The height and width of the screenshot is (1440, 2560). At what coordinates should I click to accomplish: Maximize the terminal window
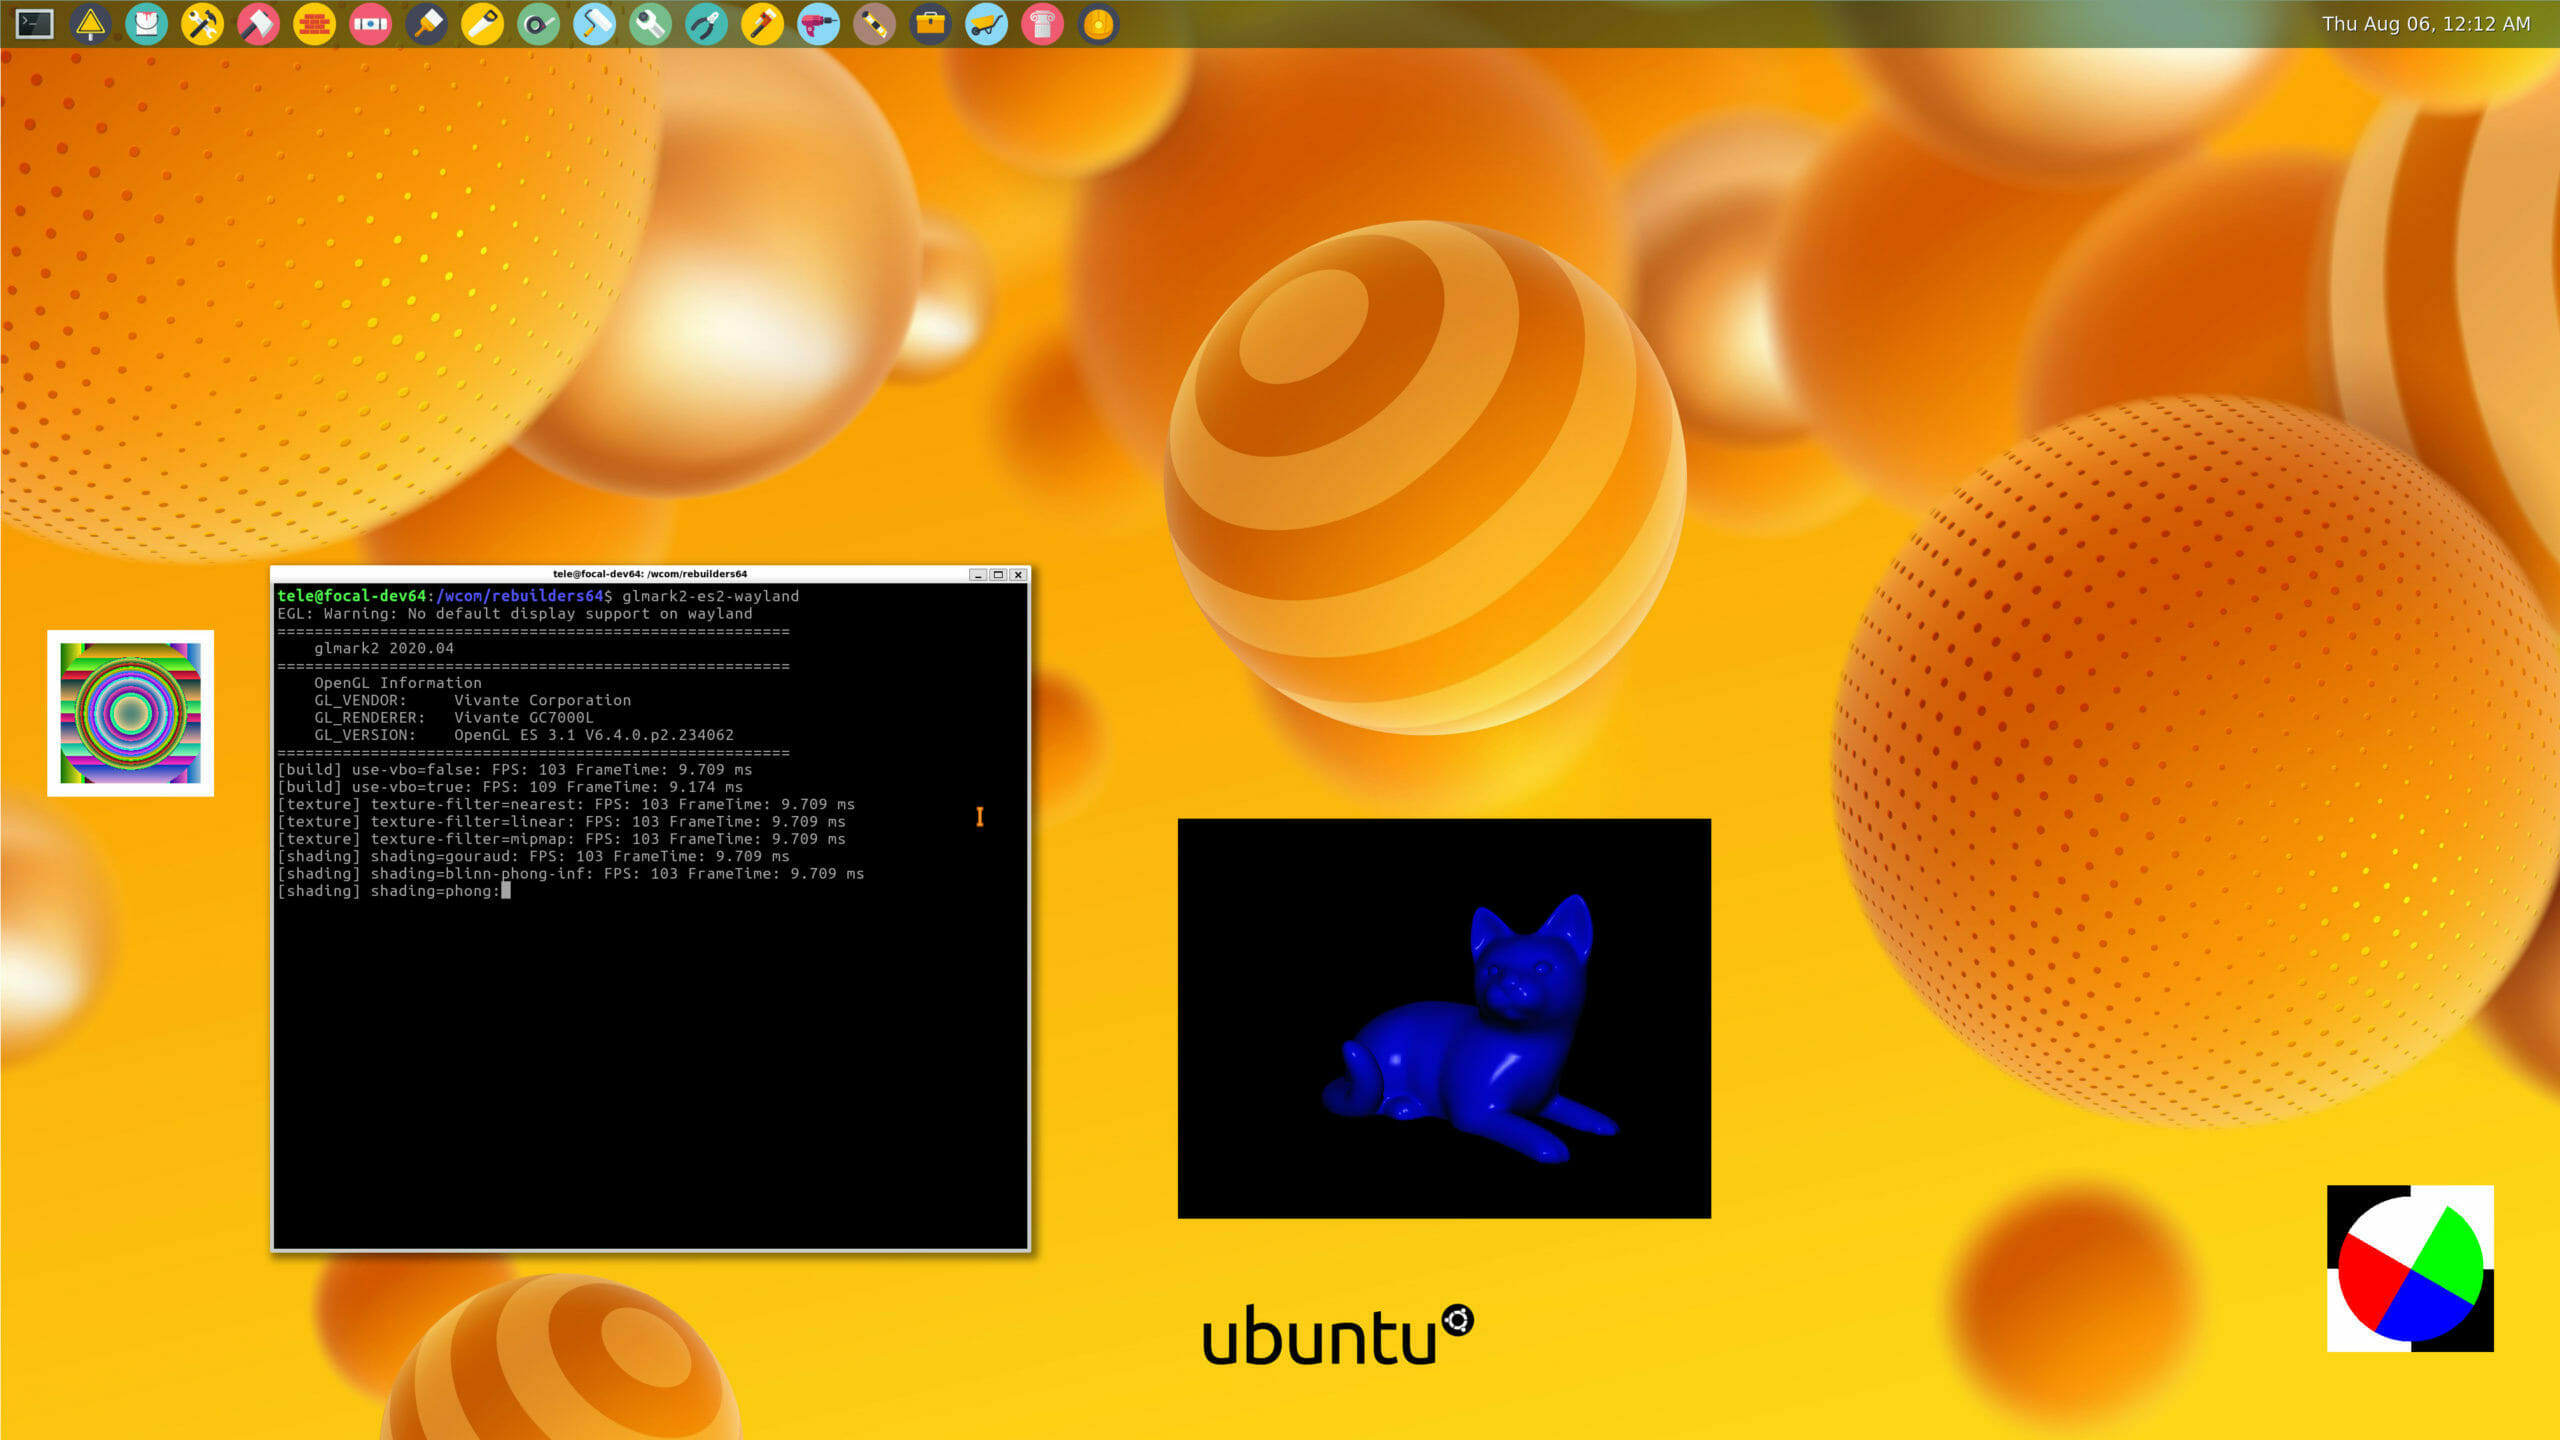[997, 575]
